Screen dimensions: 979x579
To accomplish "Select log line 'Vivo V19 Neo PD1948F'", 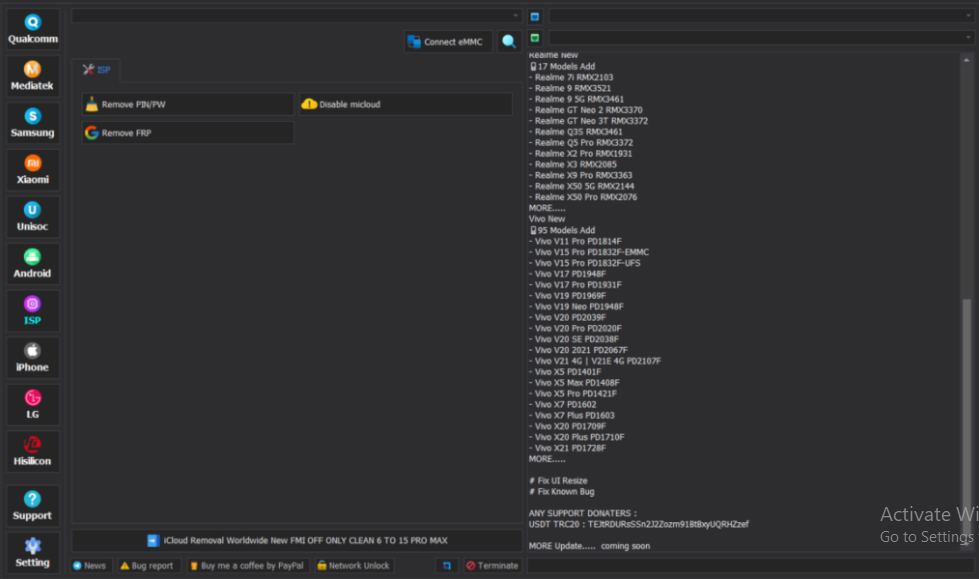I will [x=576, y=306].
